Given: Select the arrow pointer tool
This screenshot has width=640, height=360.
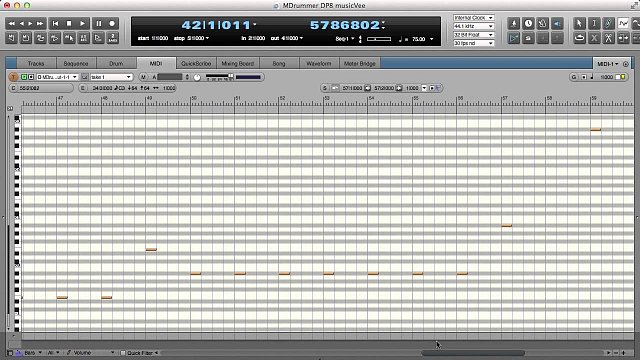Looking at the screenshot, I should pos(579,24).
